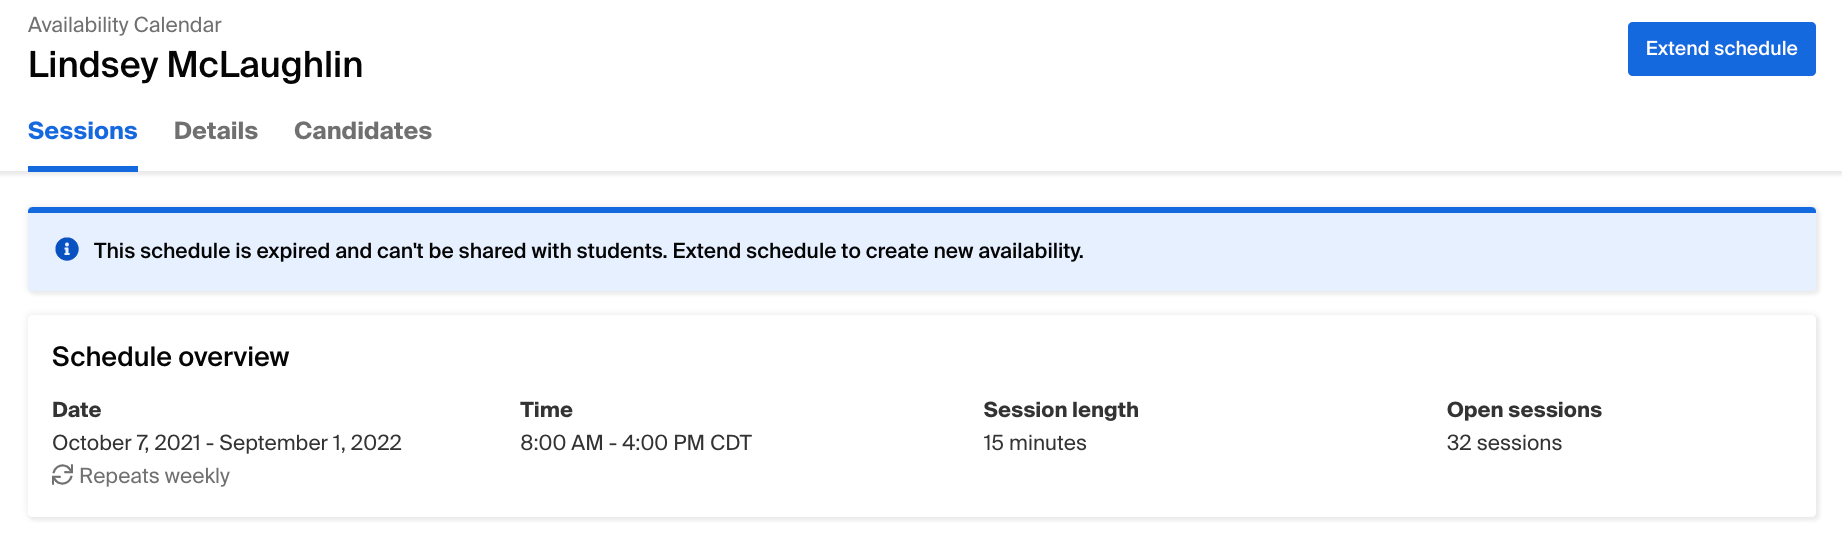
Task: Click the 15 minutes value
Action: click(1035, 443)
